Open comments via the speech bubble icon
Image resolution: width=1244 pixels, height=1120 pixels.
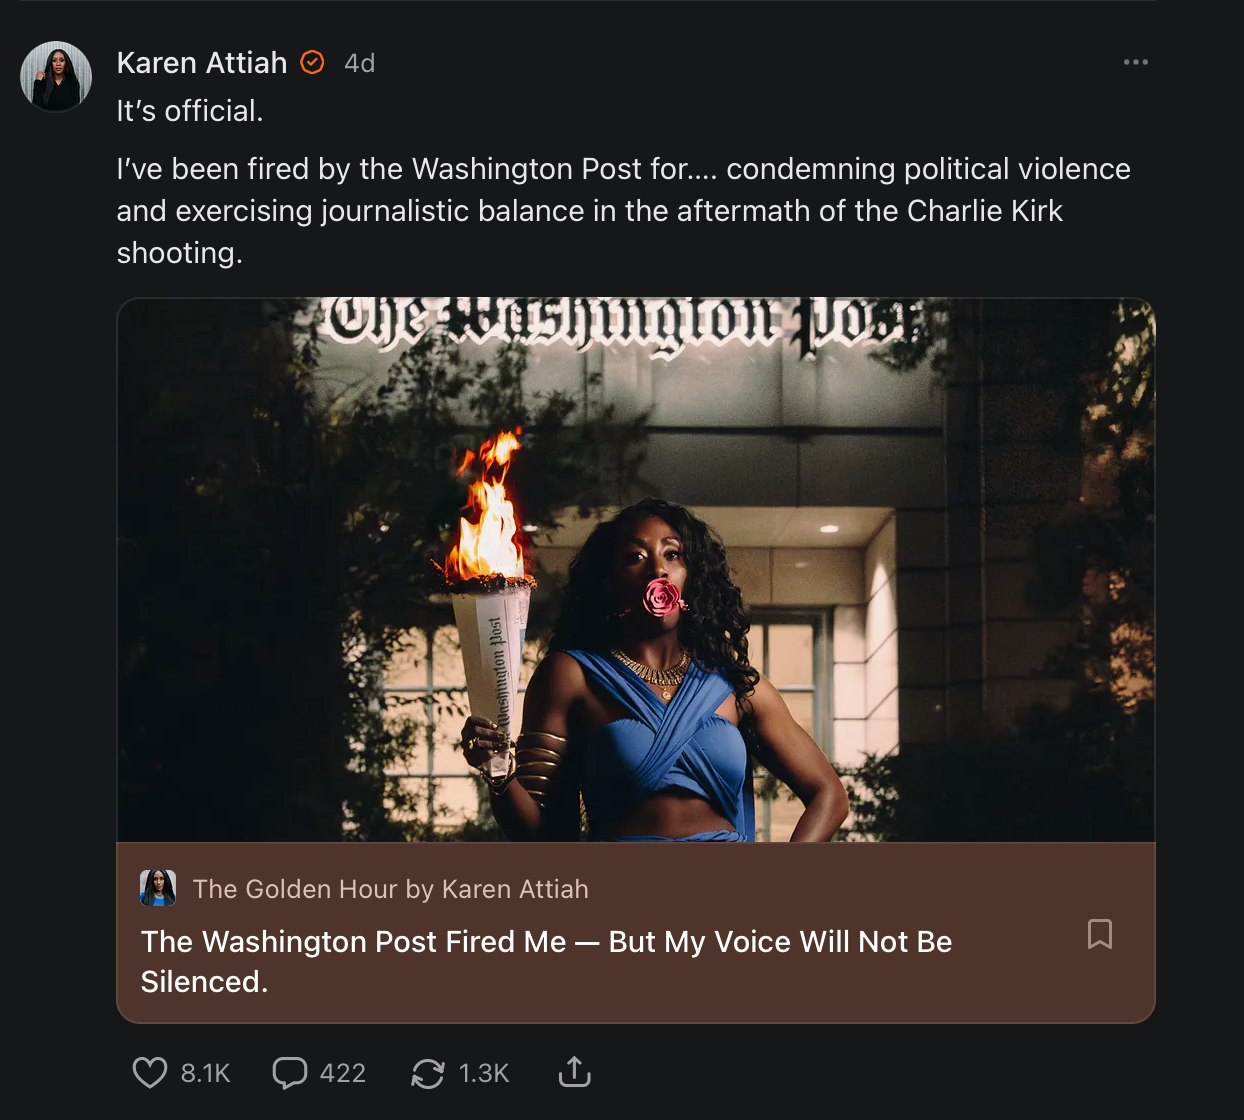pos(290,1073)
